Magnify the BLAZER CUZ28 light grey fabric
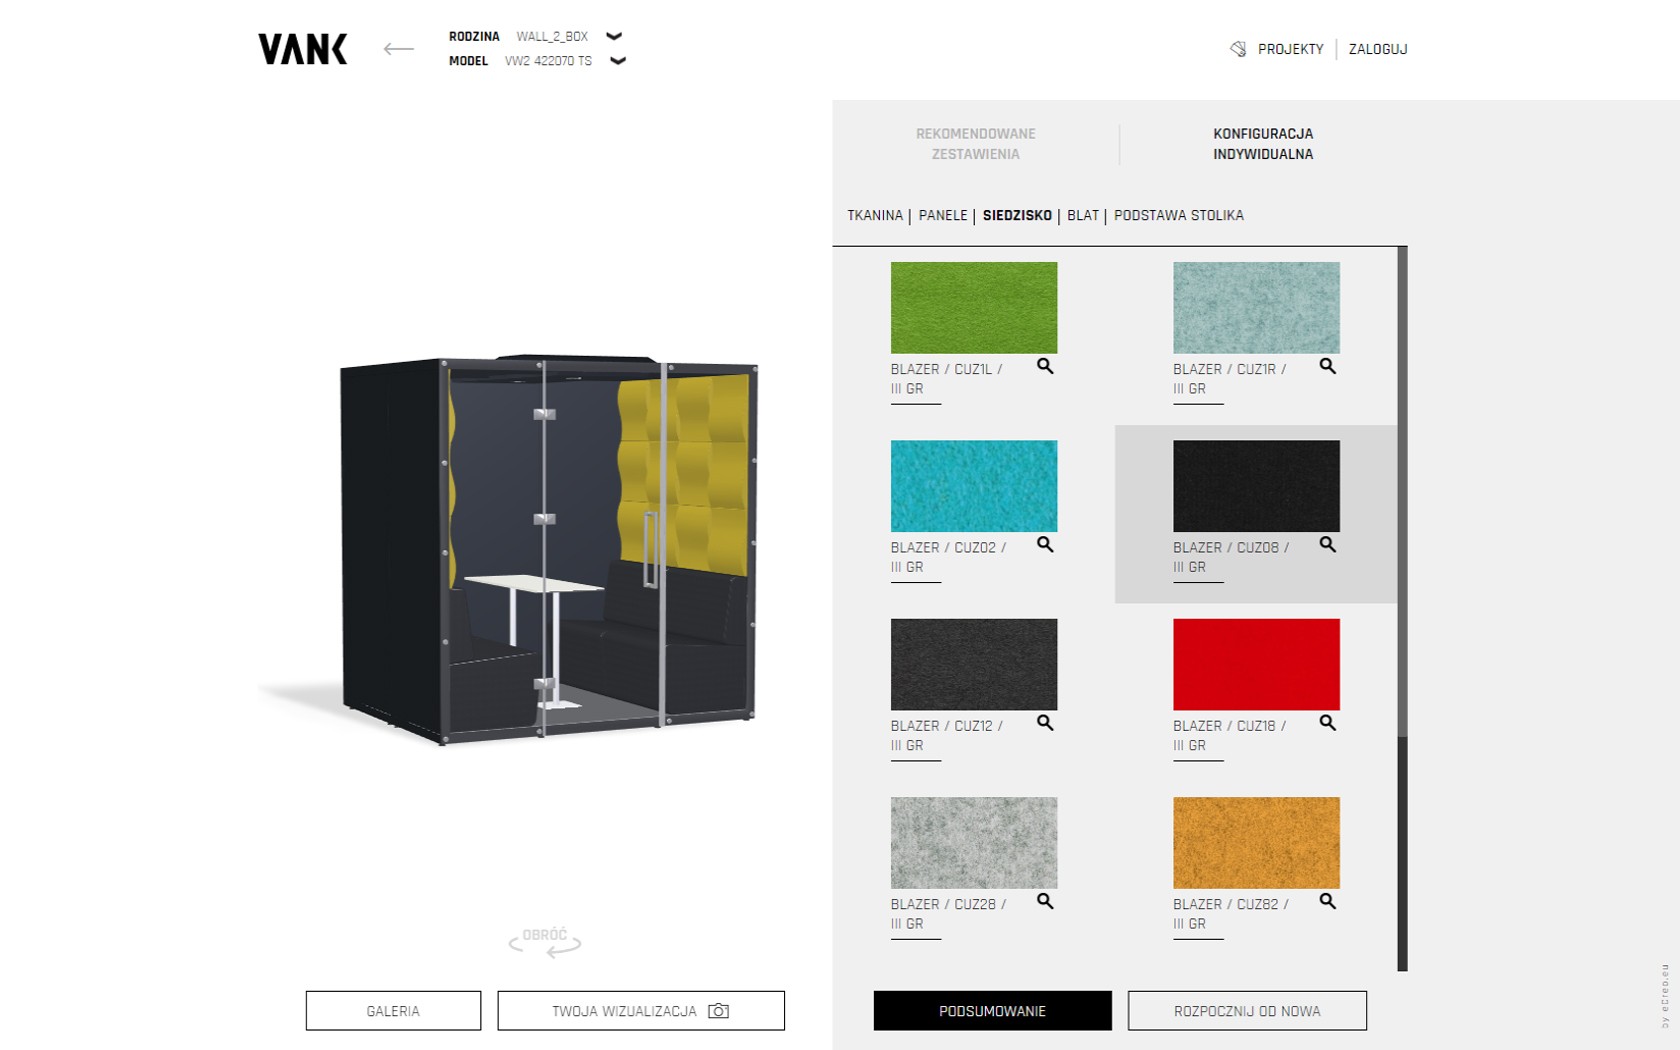The height and width of the screenshot is (1050, 1680). click(x=1045, y=901)
